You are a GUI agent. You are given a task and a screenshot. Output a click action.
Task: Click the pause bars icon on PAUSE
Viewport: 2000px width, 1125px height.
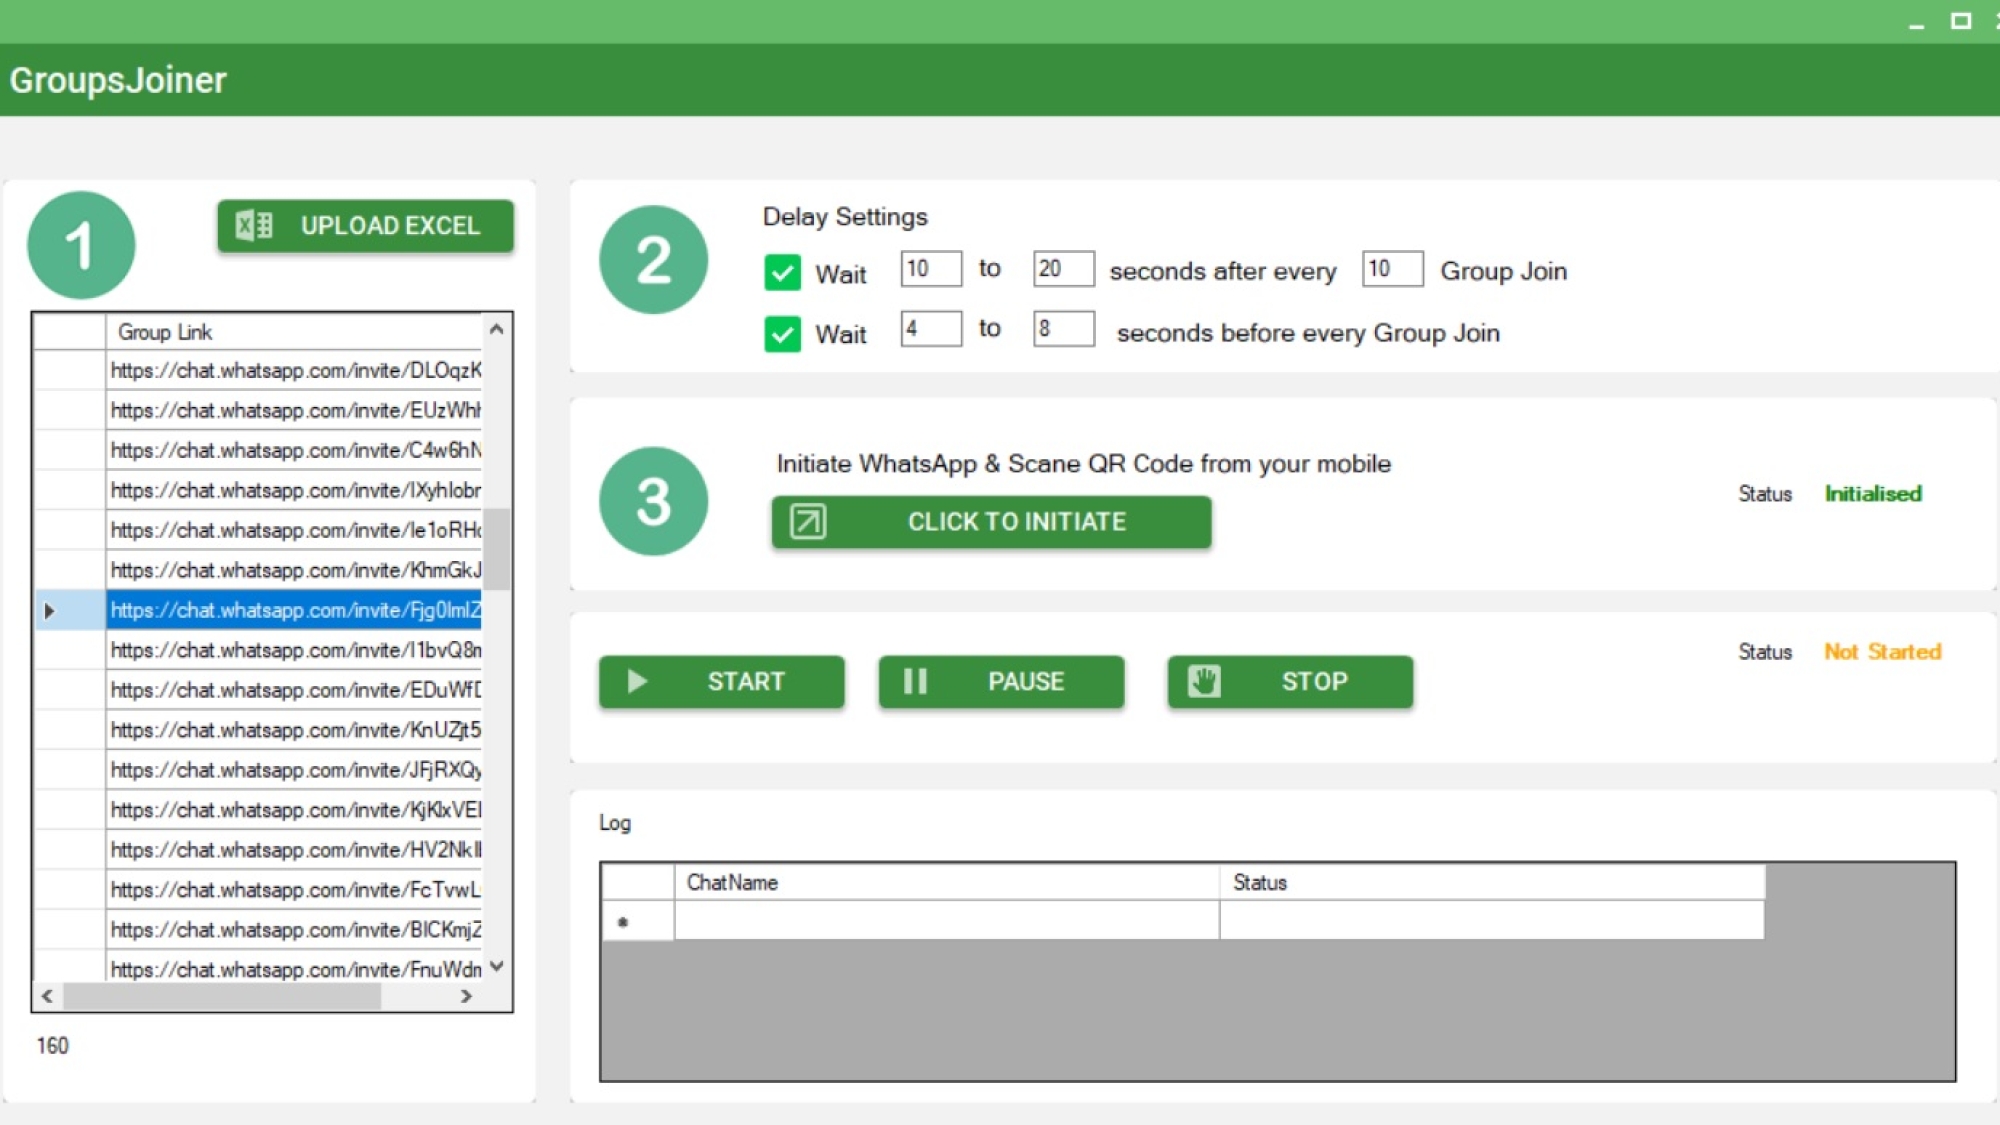[x=915, y=682]
